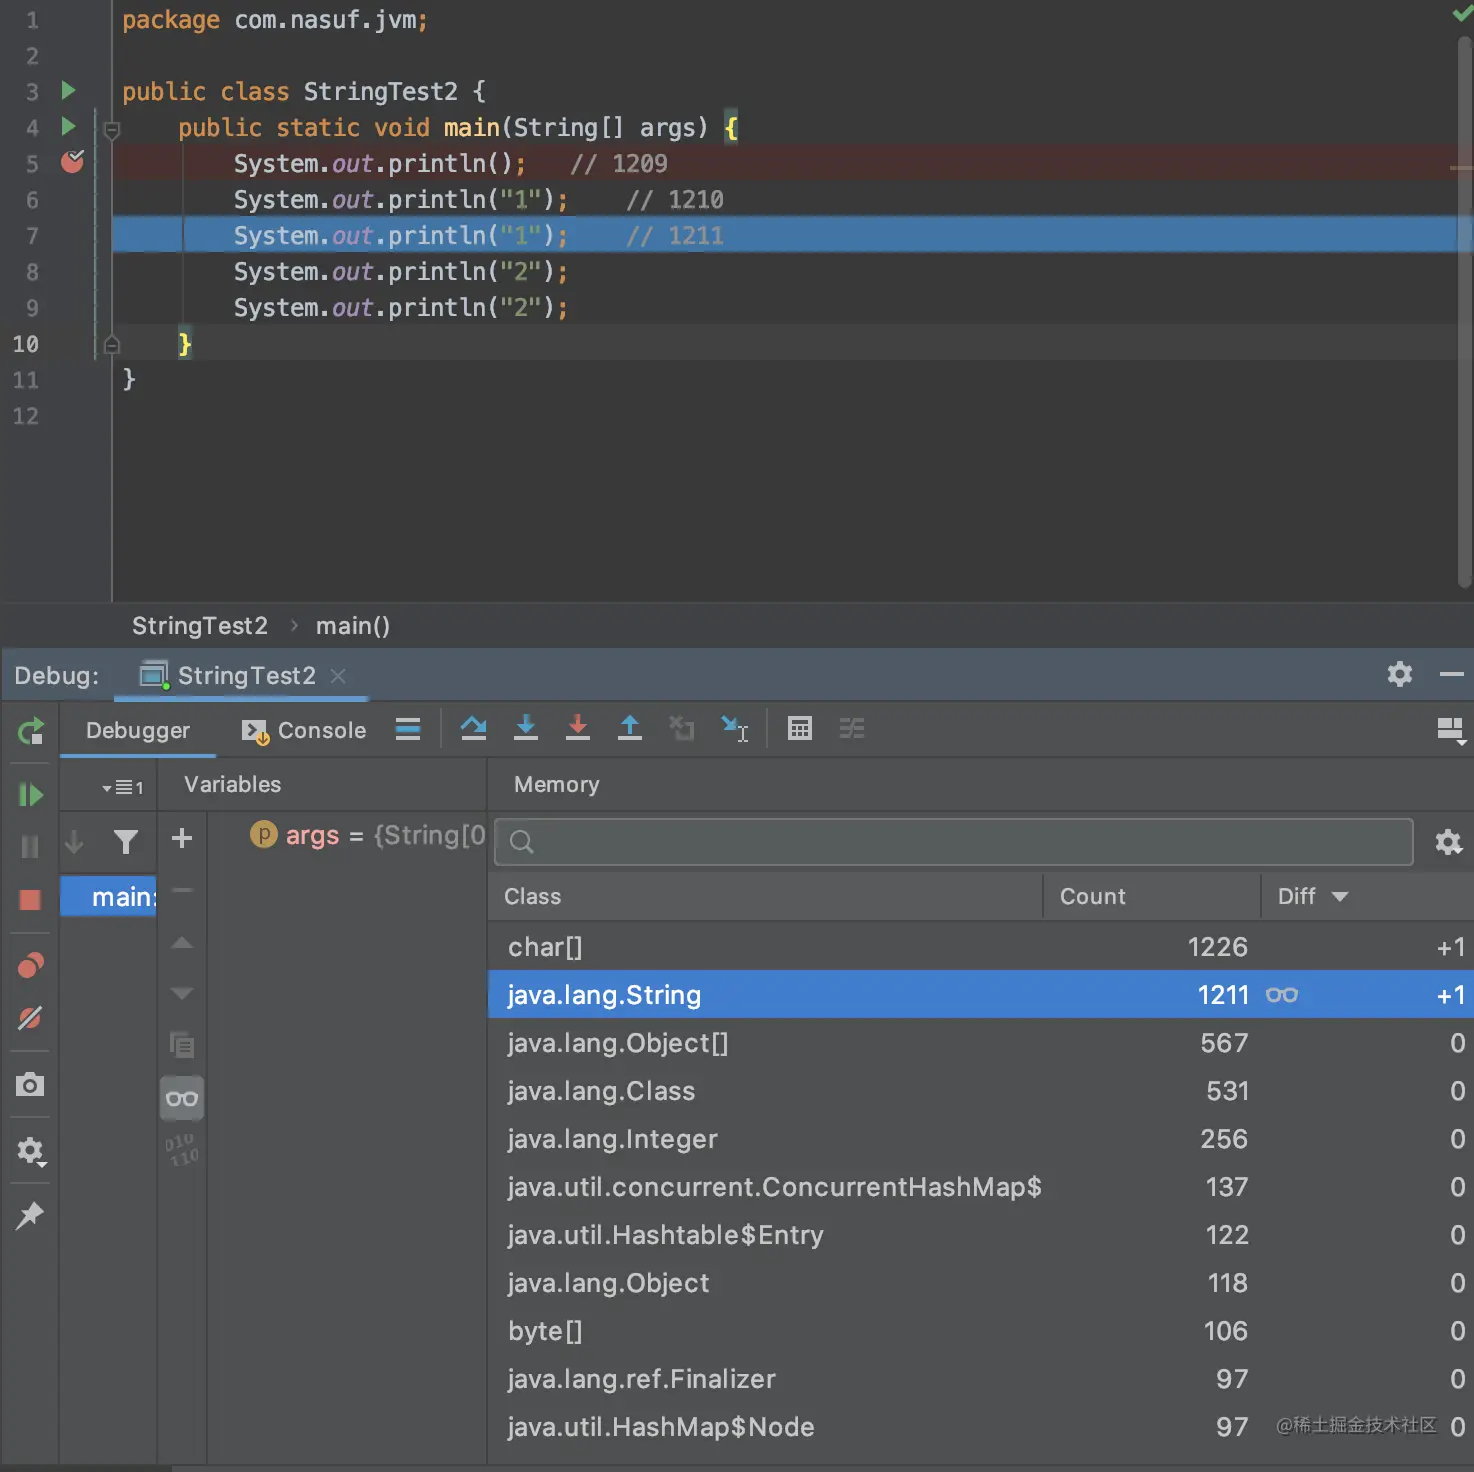The image size is (1474, 1472).
Task: Open debugger settings gear in left strip
Action: pyautogui.click(x=31, y=1152)
